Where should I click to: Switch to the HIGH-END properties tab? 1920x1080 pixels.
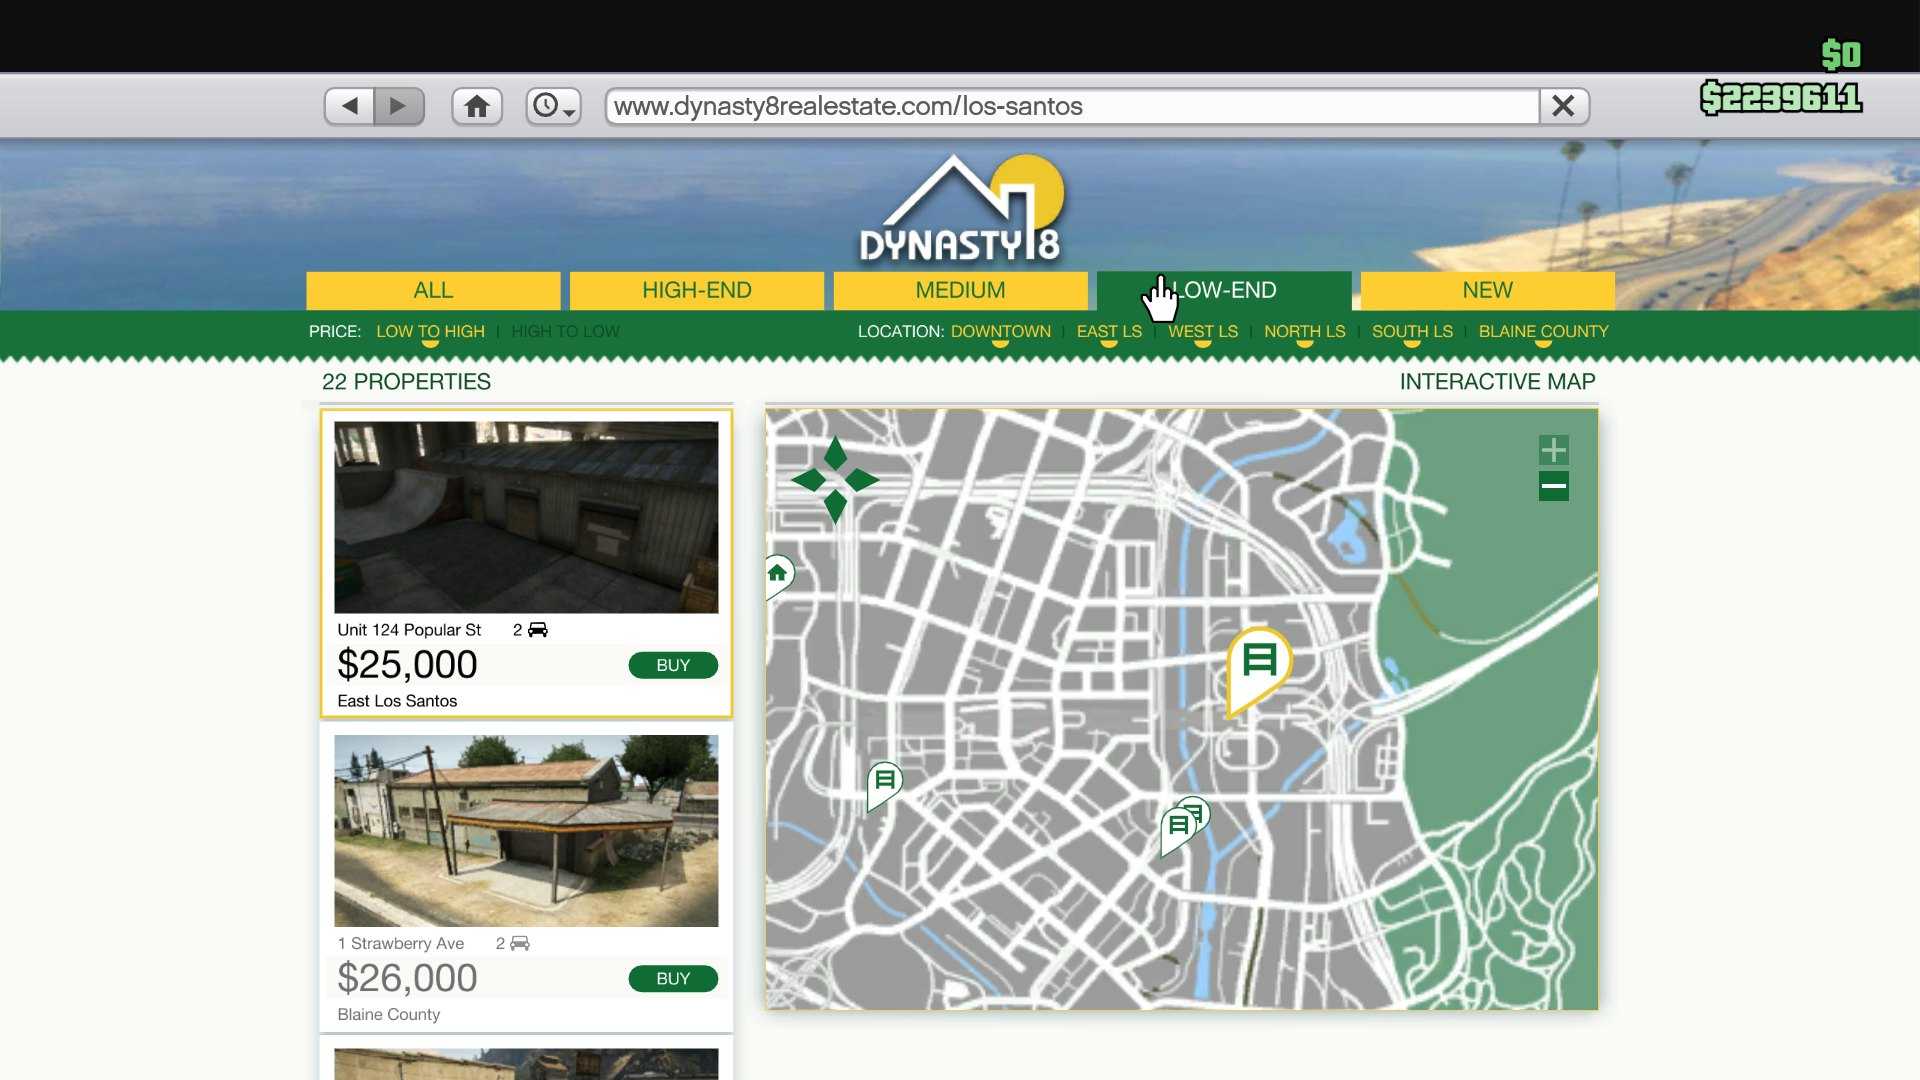coord(697,290)
